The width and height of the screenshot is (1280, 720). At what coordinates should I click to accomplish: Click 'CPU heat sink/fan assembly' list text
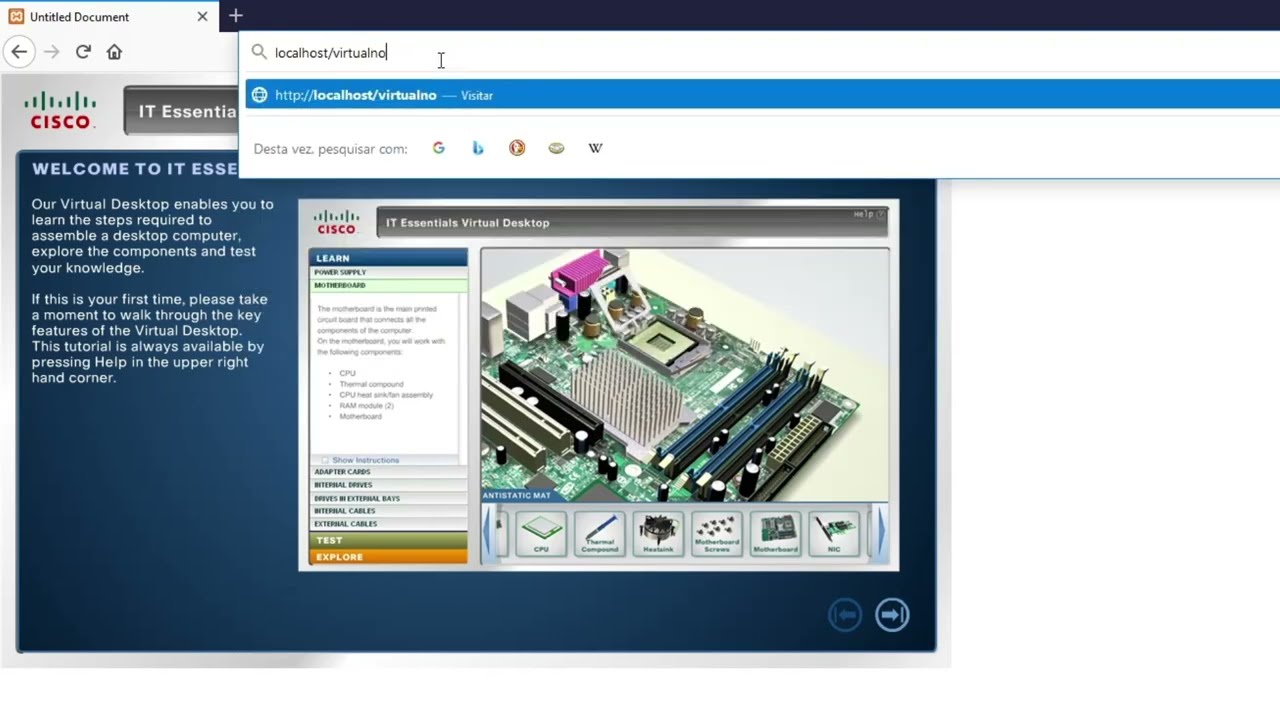386,395
